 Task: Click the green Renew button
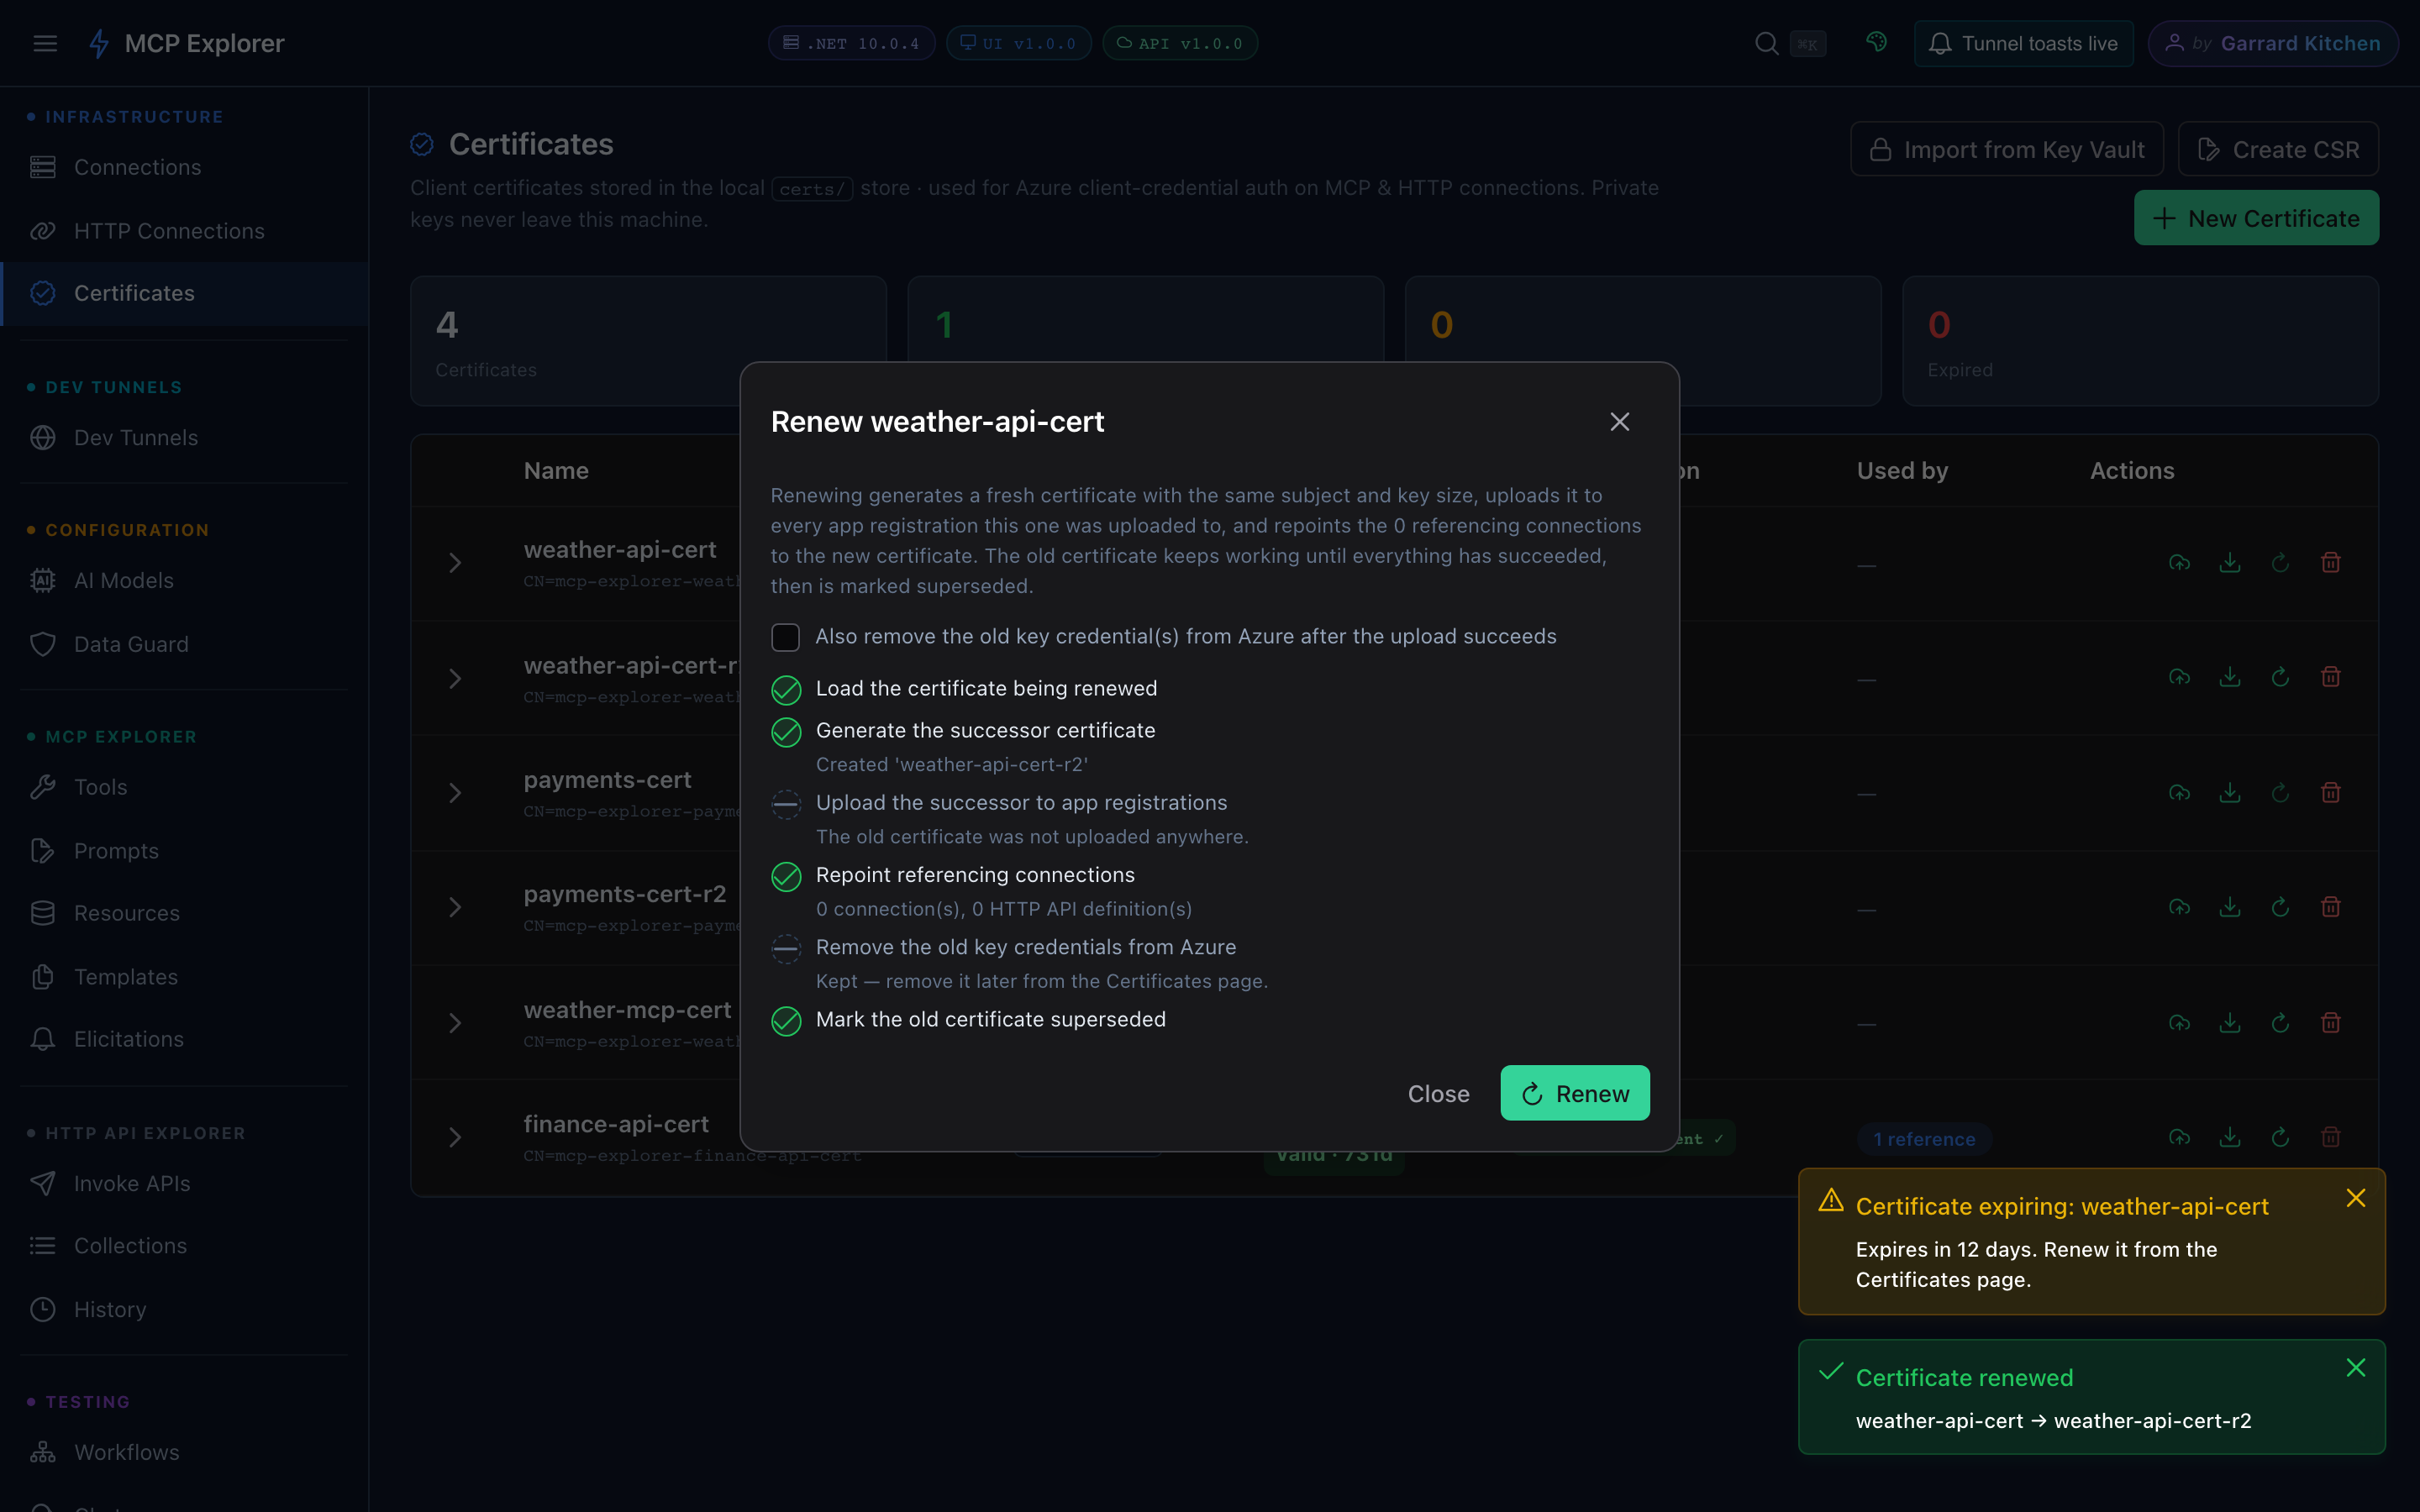1574,1093
